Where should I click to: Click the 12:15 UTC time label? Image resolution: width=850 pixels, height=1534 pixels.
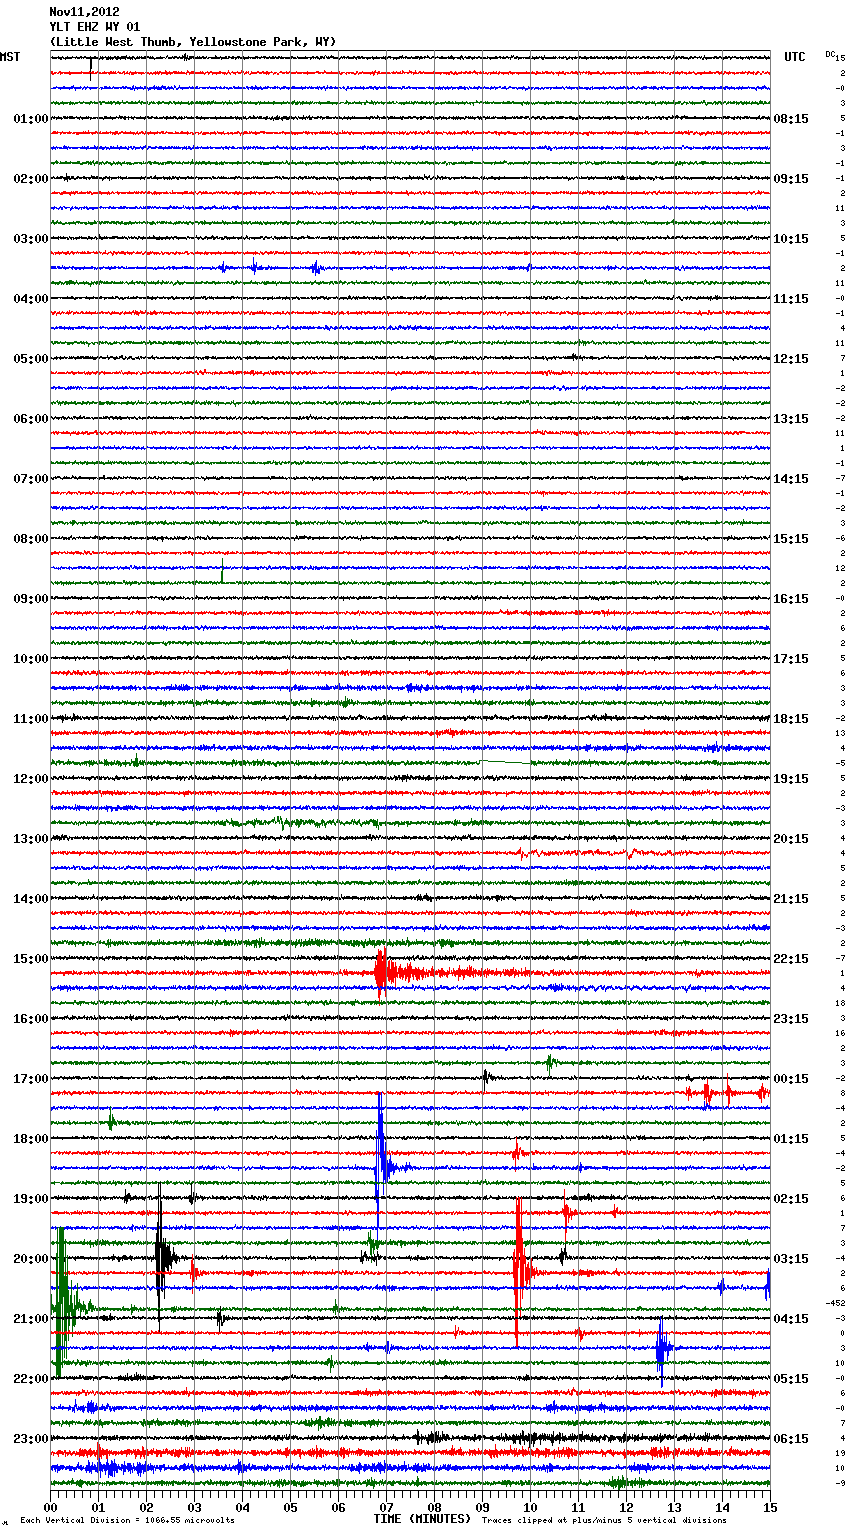(x=791, y=359)
